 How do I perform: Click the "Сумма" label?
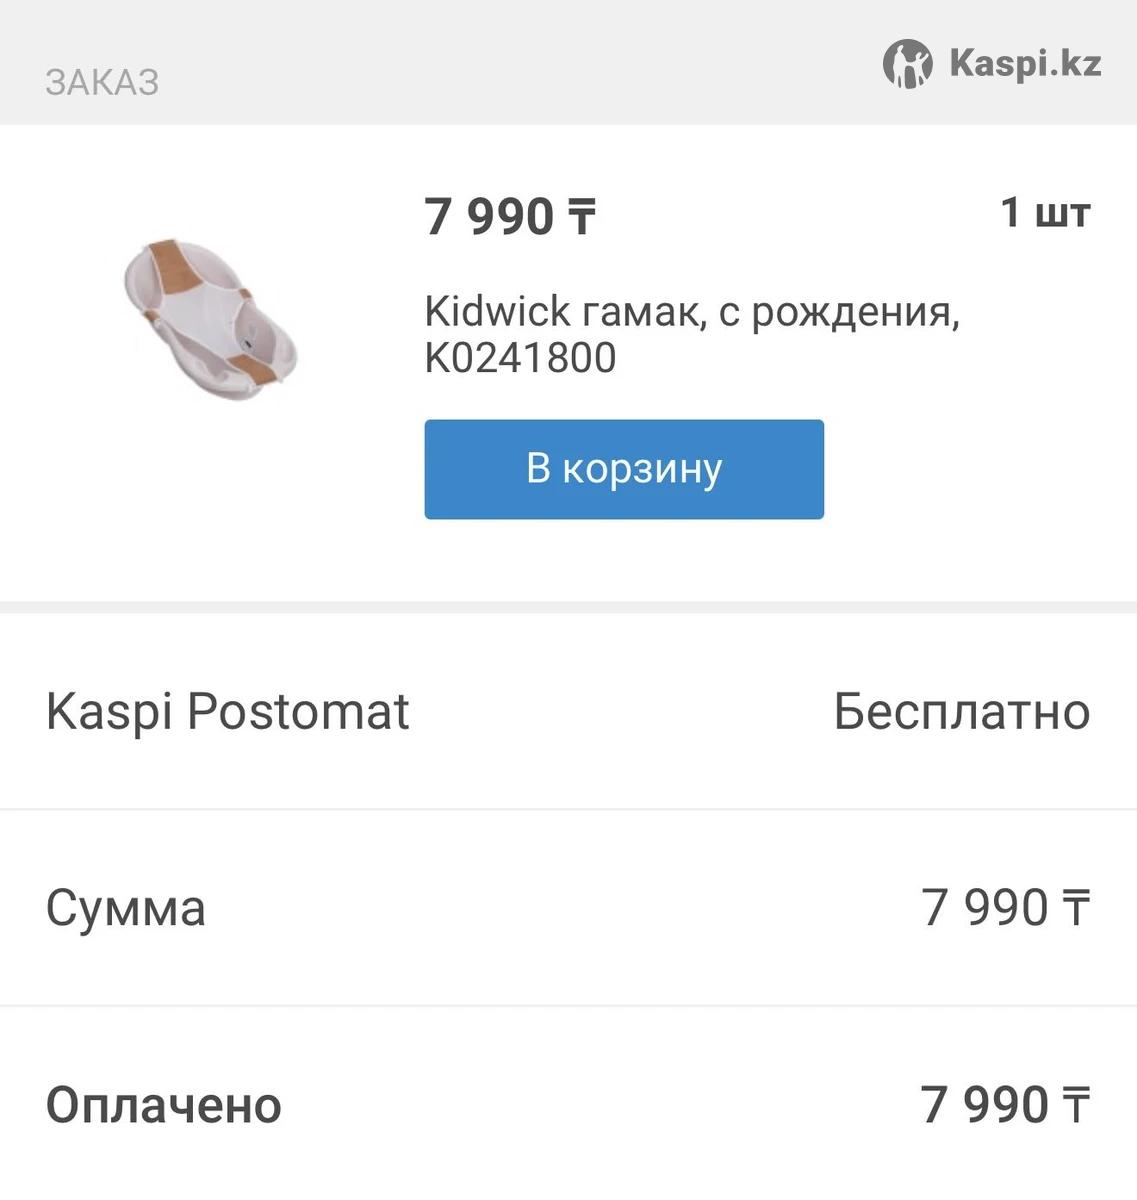126,908
